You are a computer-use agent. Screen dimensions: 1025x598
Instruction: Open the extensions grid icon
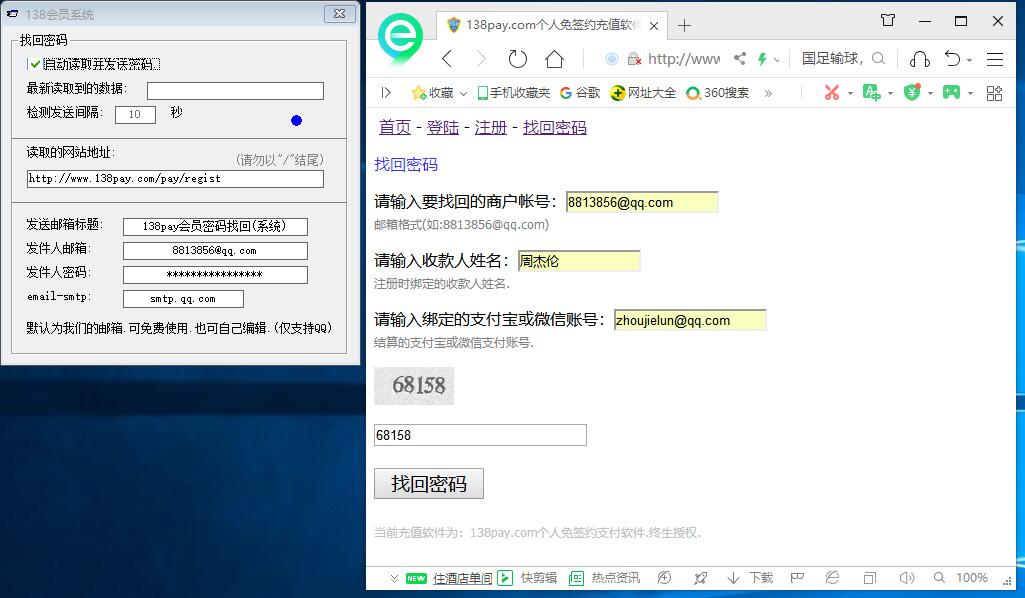tap(994, 93)
